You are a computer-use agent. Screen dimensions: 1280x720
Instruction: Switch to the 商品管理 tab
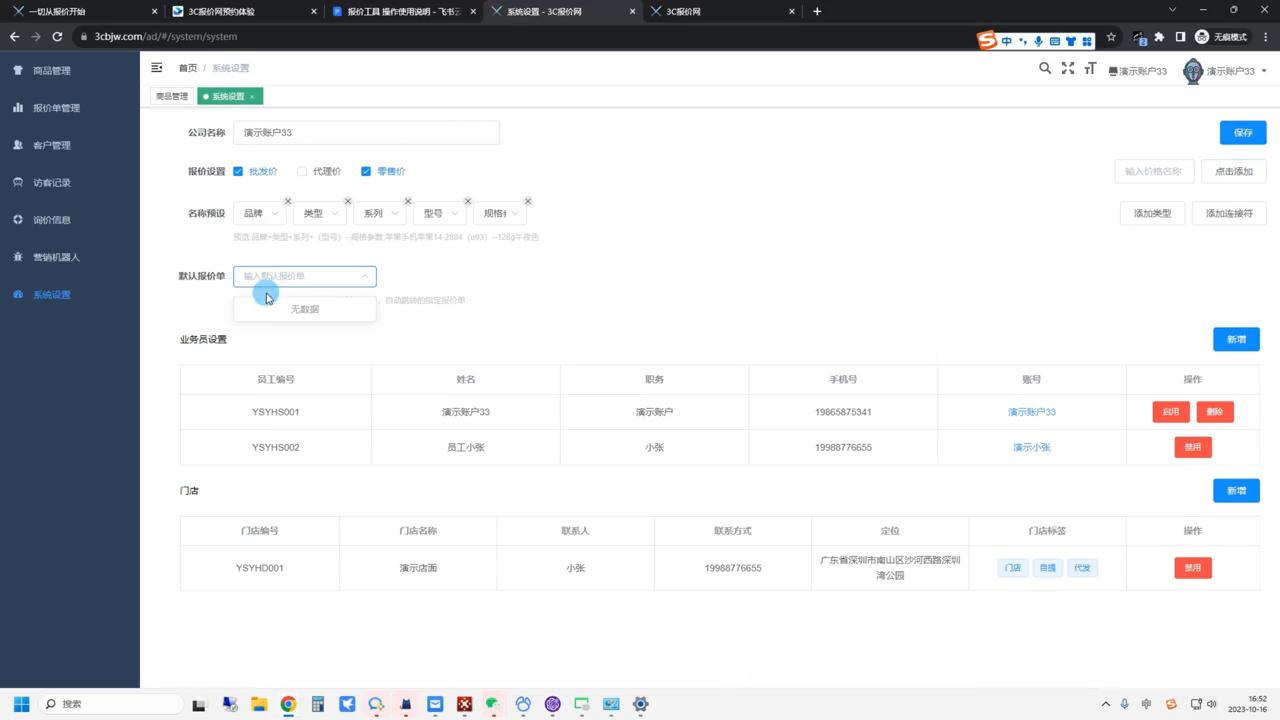click(x=171, y=96)
